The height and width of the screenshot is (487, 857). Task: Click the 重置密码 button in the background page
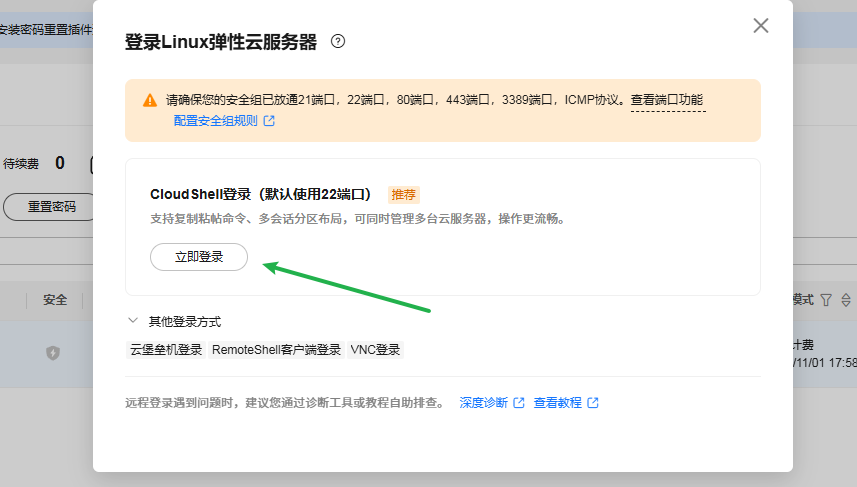[49, 207]
